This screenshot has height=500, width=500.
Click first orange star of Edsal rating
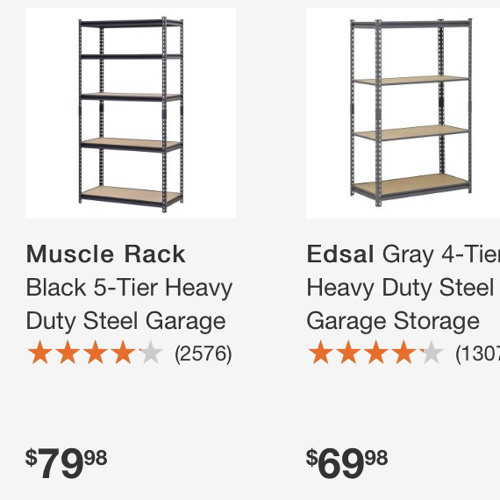(321, 352)
